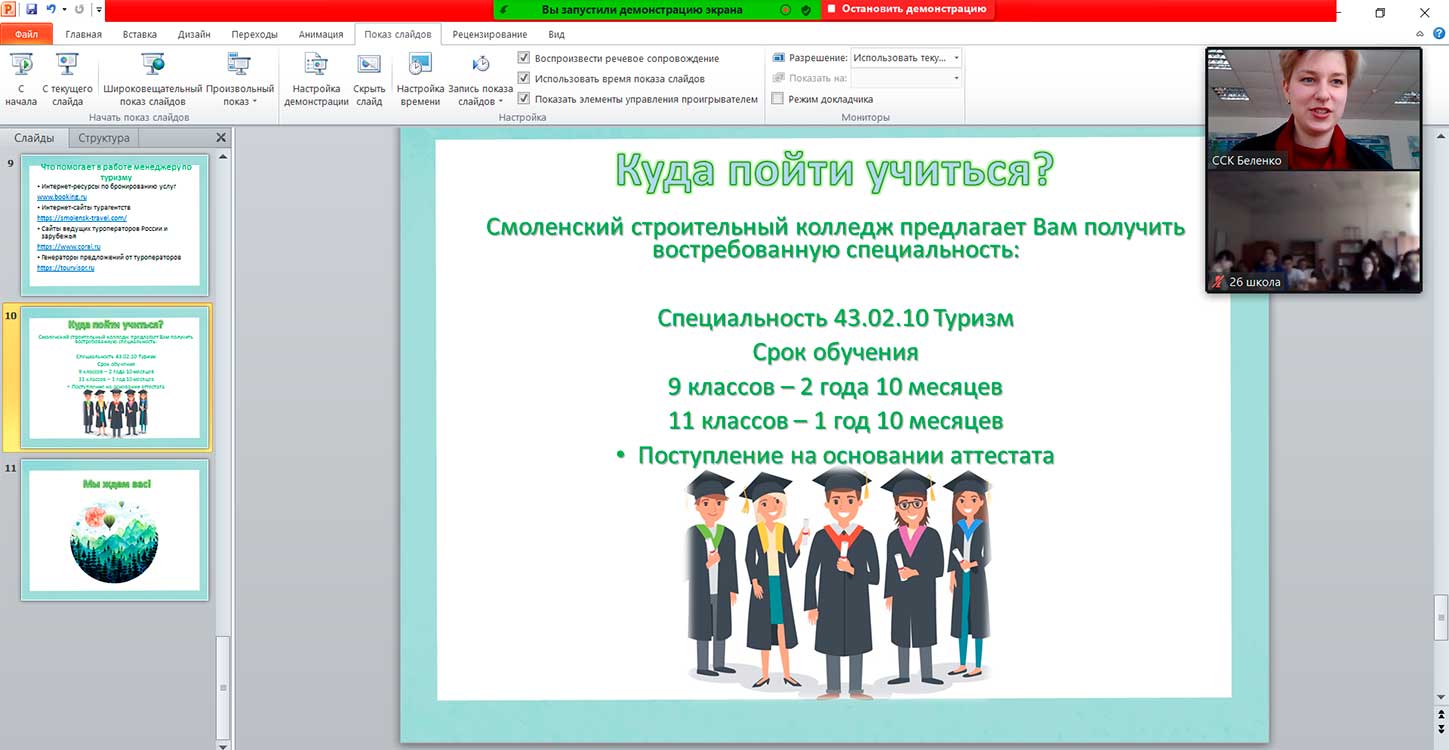Switch to the Animation ribbon tab
The height and width of the screenshot is (750, 1449).
tap(321, 34)
